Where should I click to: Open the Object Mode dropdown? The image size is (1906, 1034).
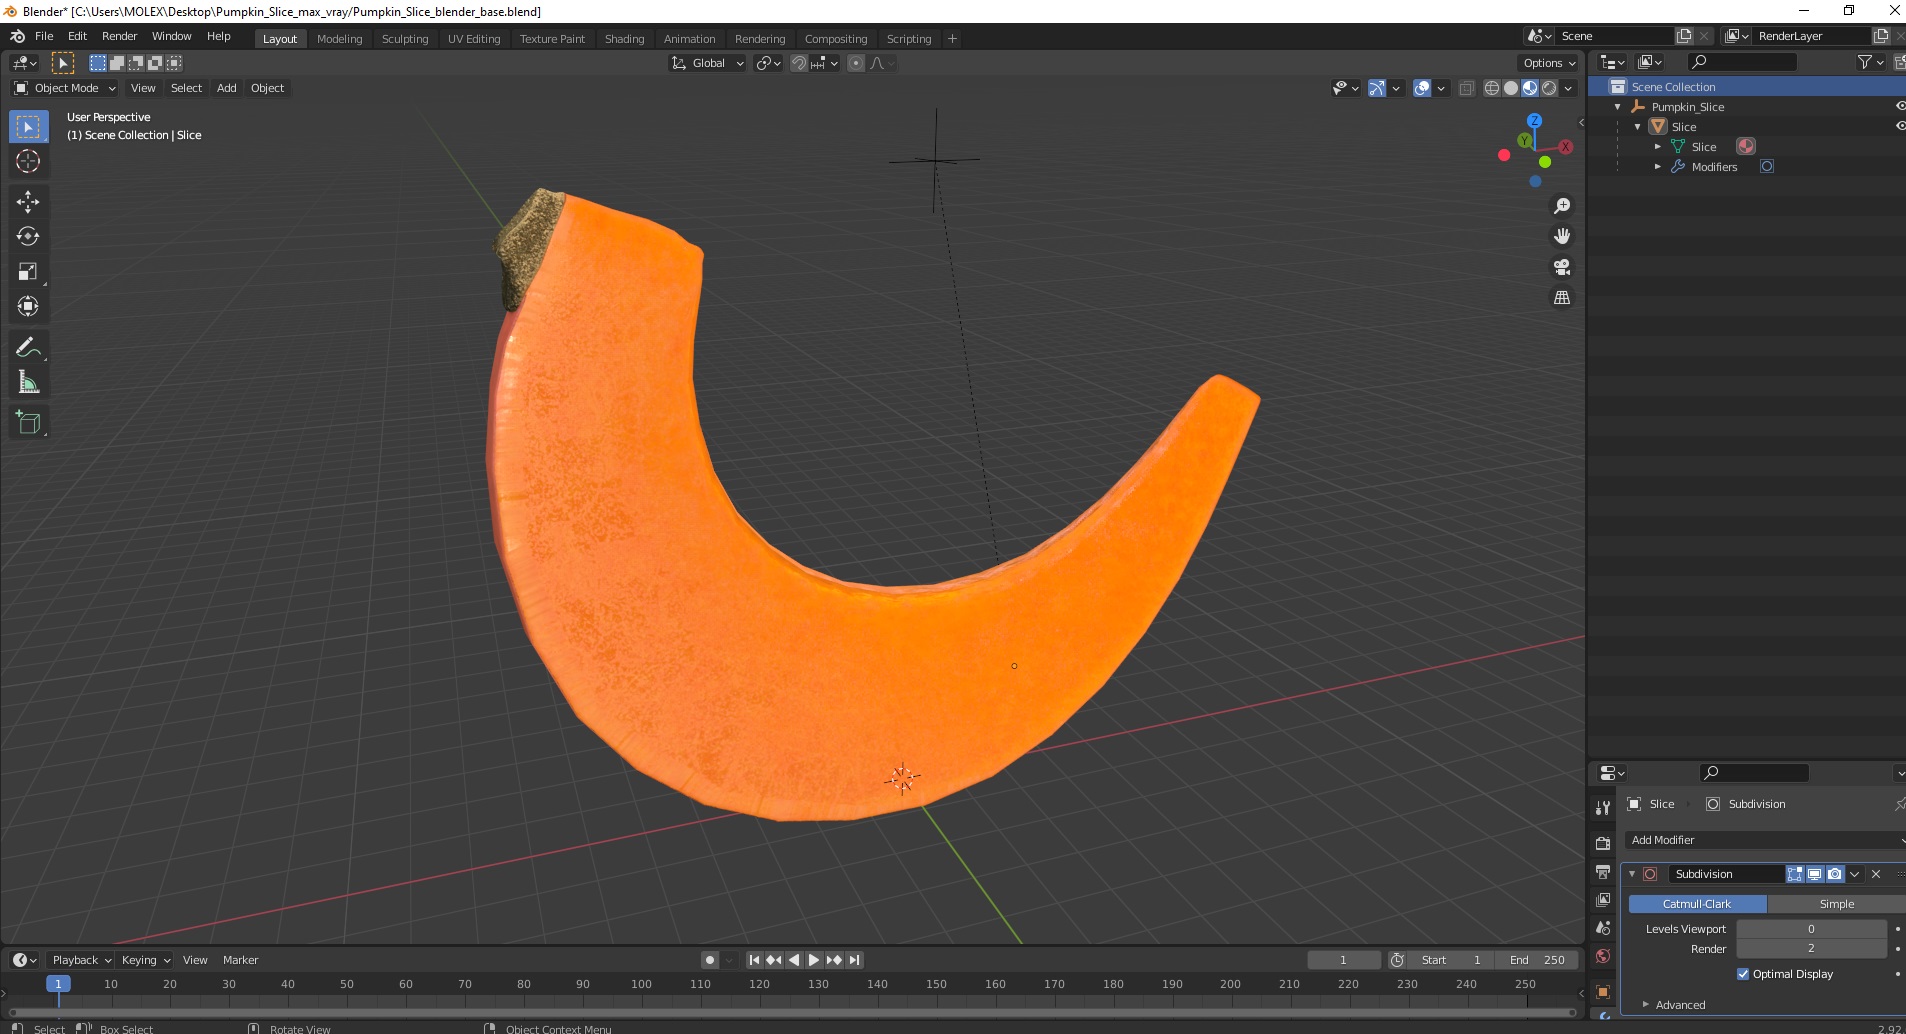click(65, 88)
